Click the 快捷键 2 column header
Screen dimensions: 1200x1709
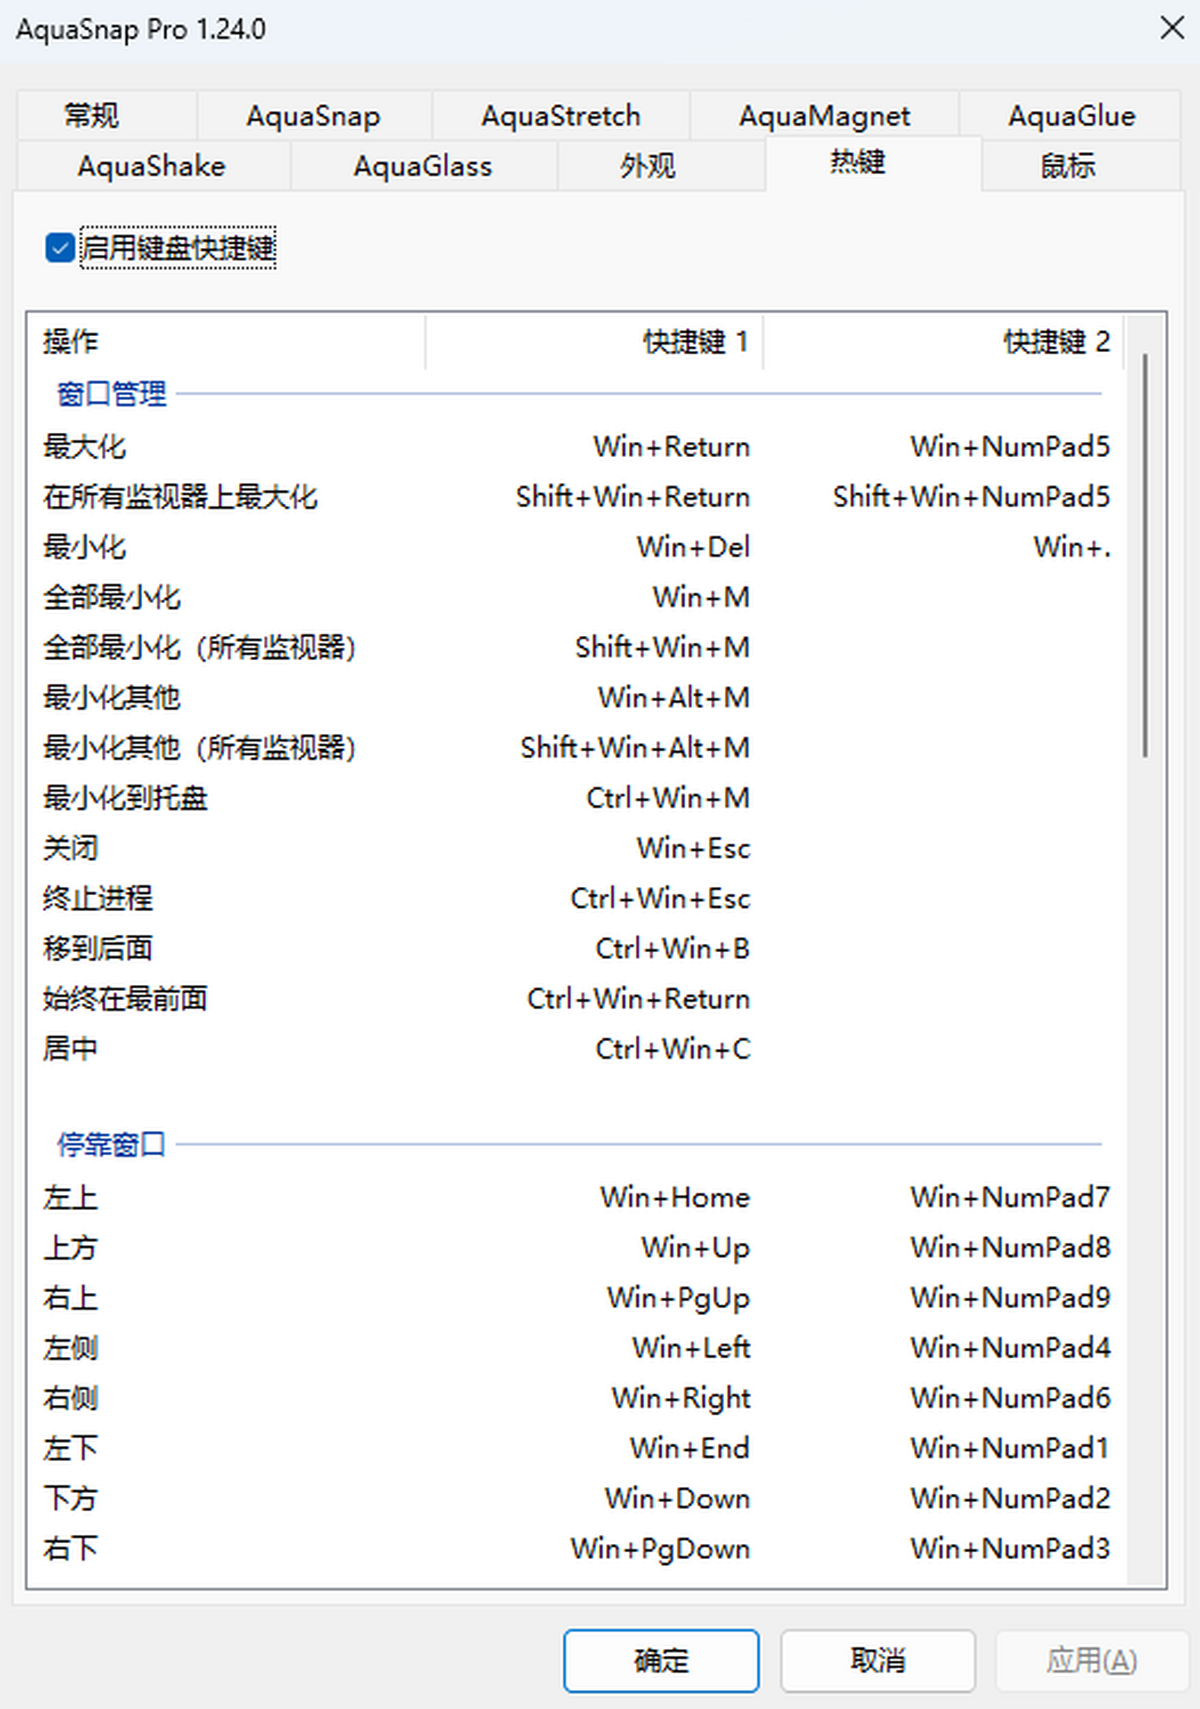coord(944,342)
